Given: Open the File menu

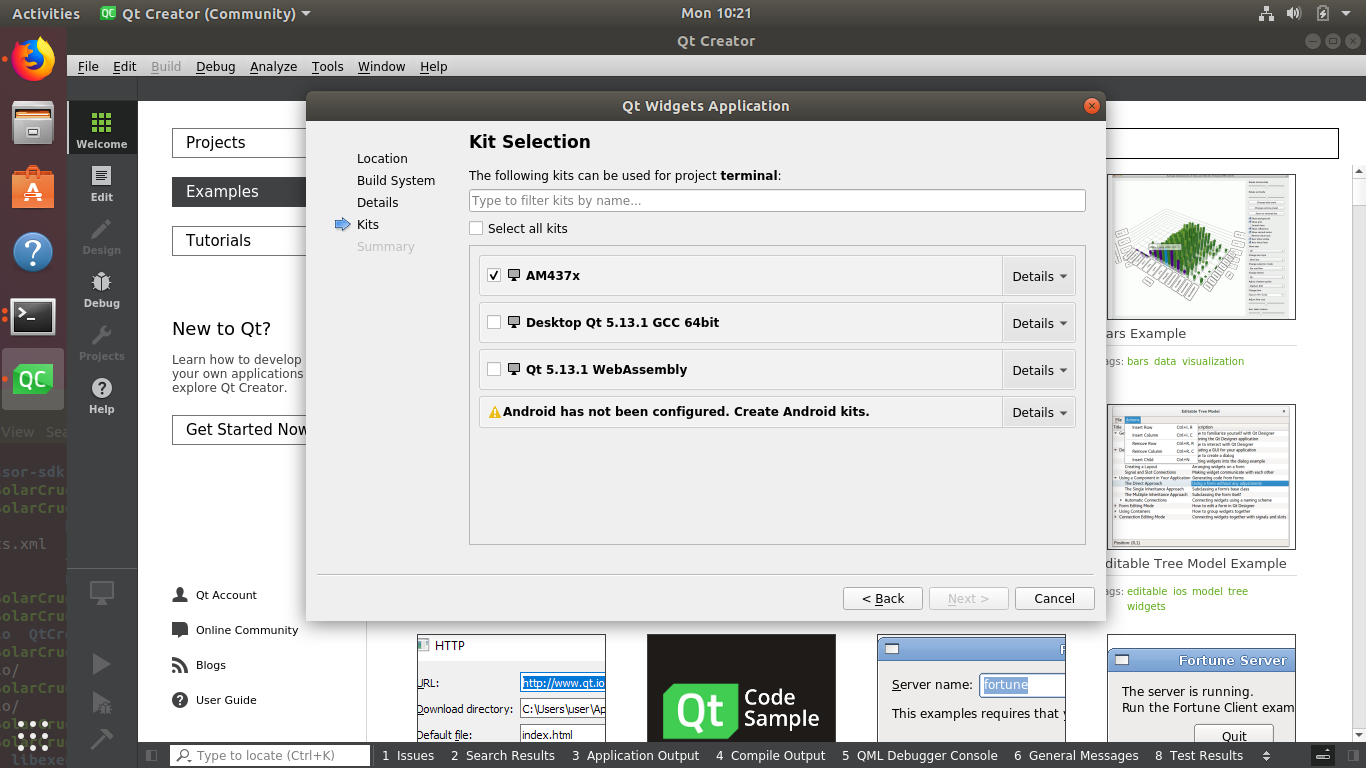Looking at the screenshot, I should click(x=88, y=66).
